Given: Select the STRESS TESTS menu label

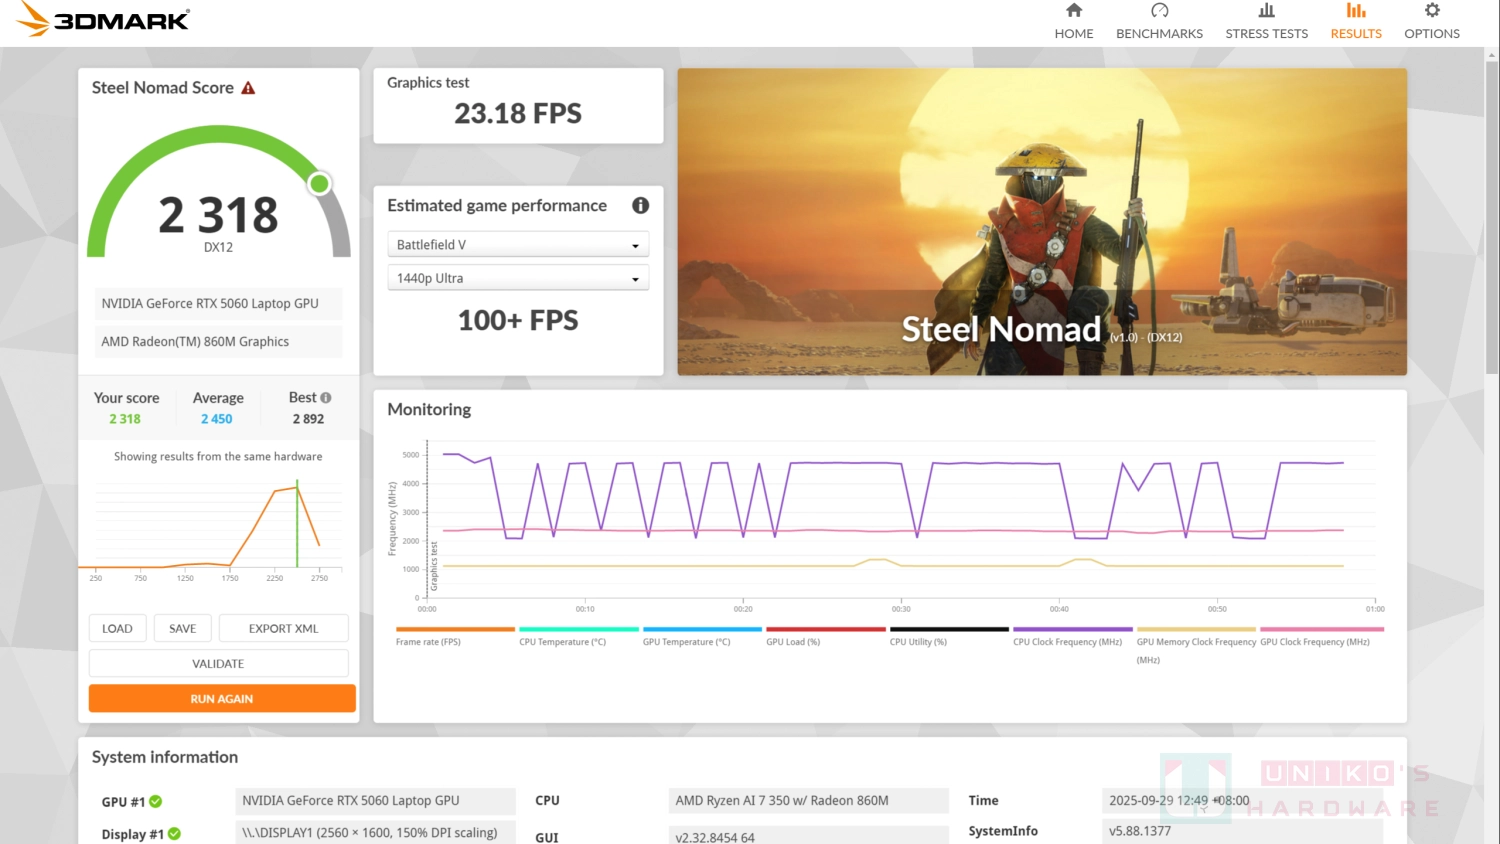Looking at the screenshot, I should click(1267, 33).
